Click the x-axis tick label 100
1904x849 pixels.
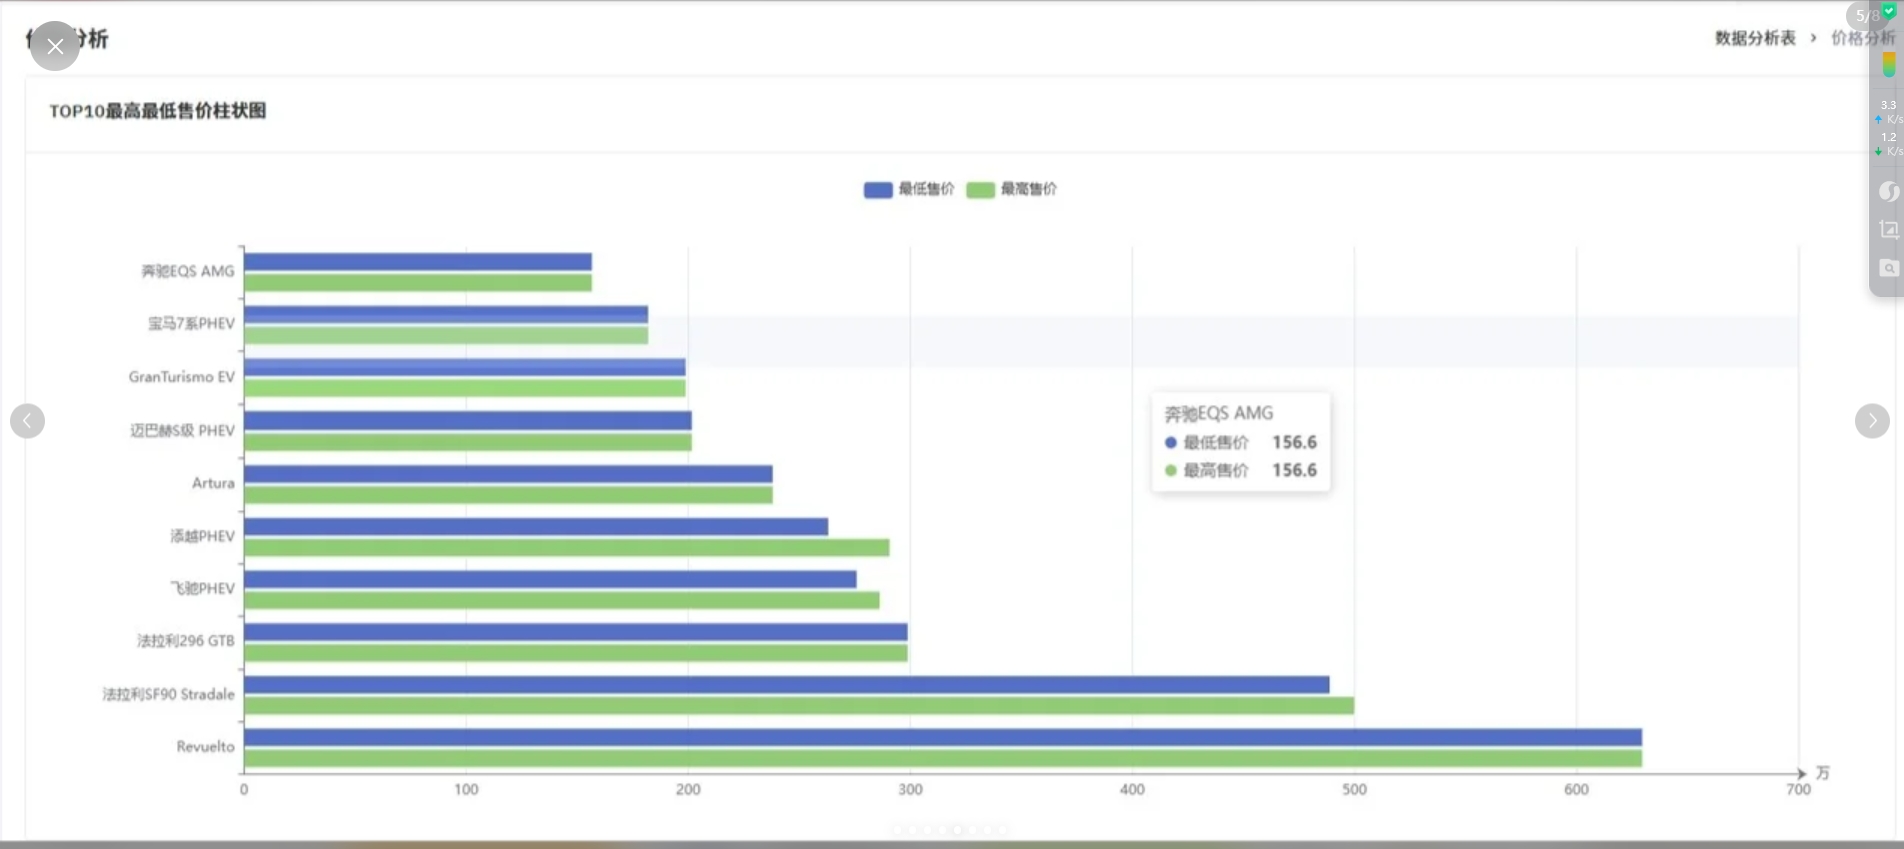(x=466, y=790)
